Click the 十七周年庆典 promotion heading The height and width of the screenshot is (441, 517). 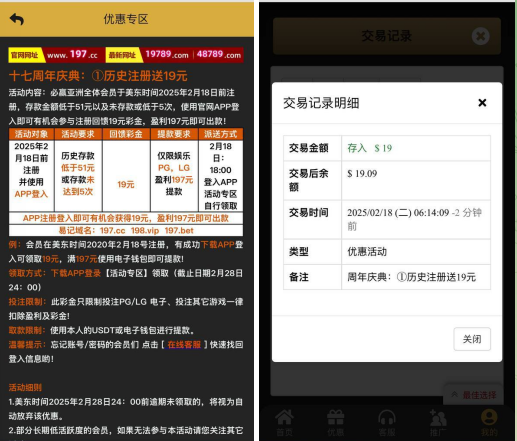point(98,76)
